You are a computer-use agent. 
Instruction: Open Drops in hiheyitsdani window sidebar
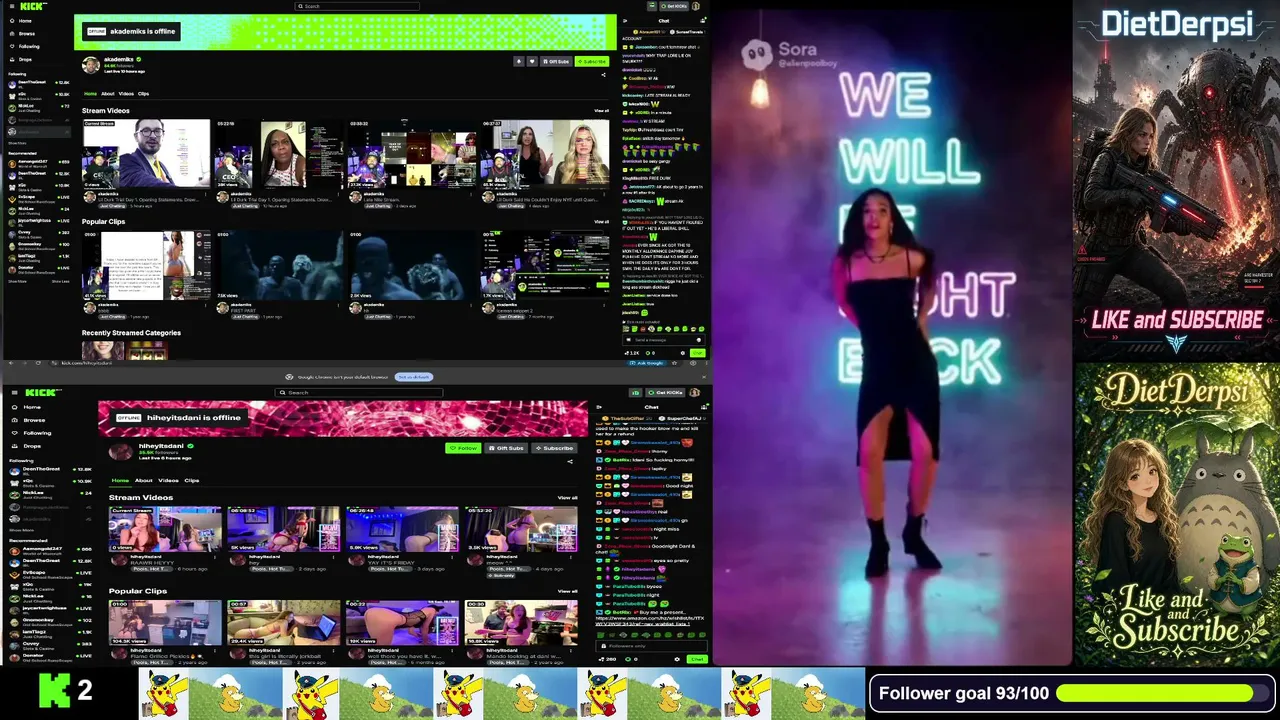[25, 446]
